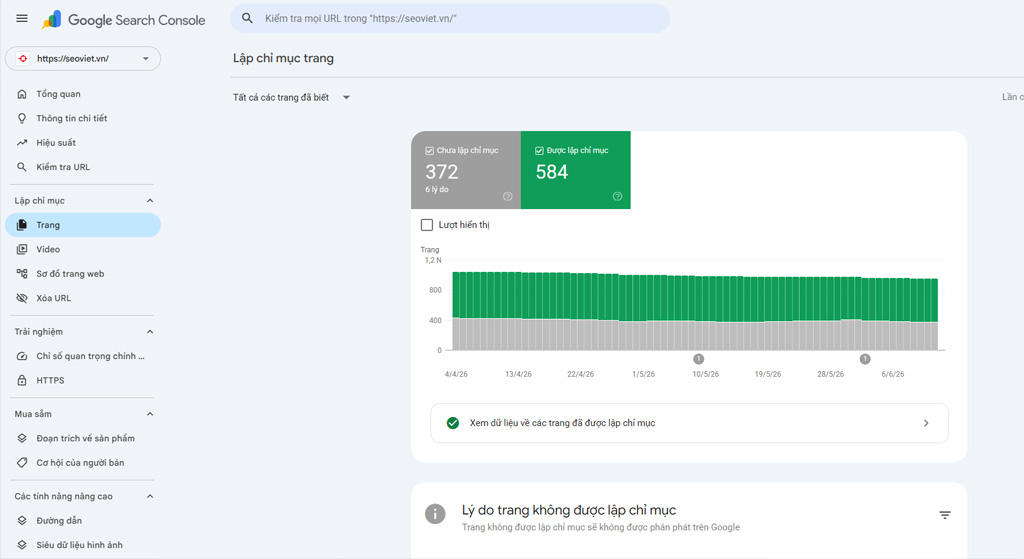This screenshot has width=1024, height=559.
Task: Click the URL inspection search field
Action: pos(450,18)
